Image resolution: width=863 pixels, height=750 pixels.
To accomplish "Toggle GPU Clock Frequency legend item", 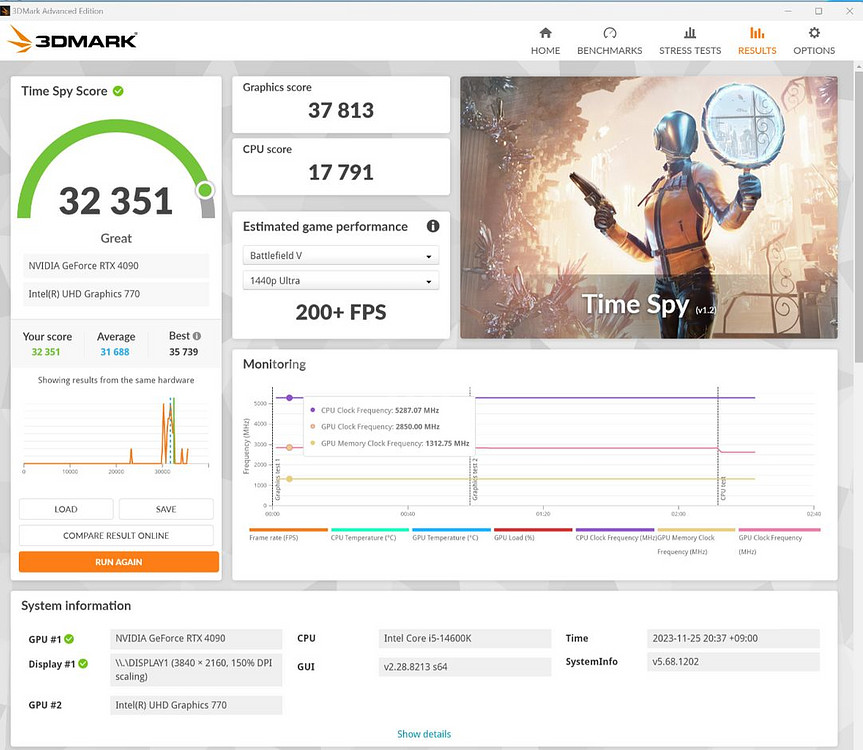I will [x=779, y=542].
